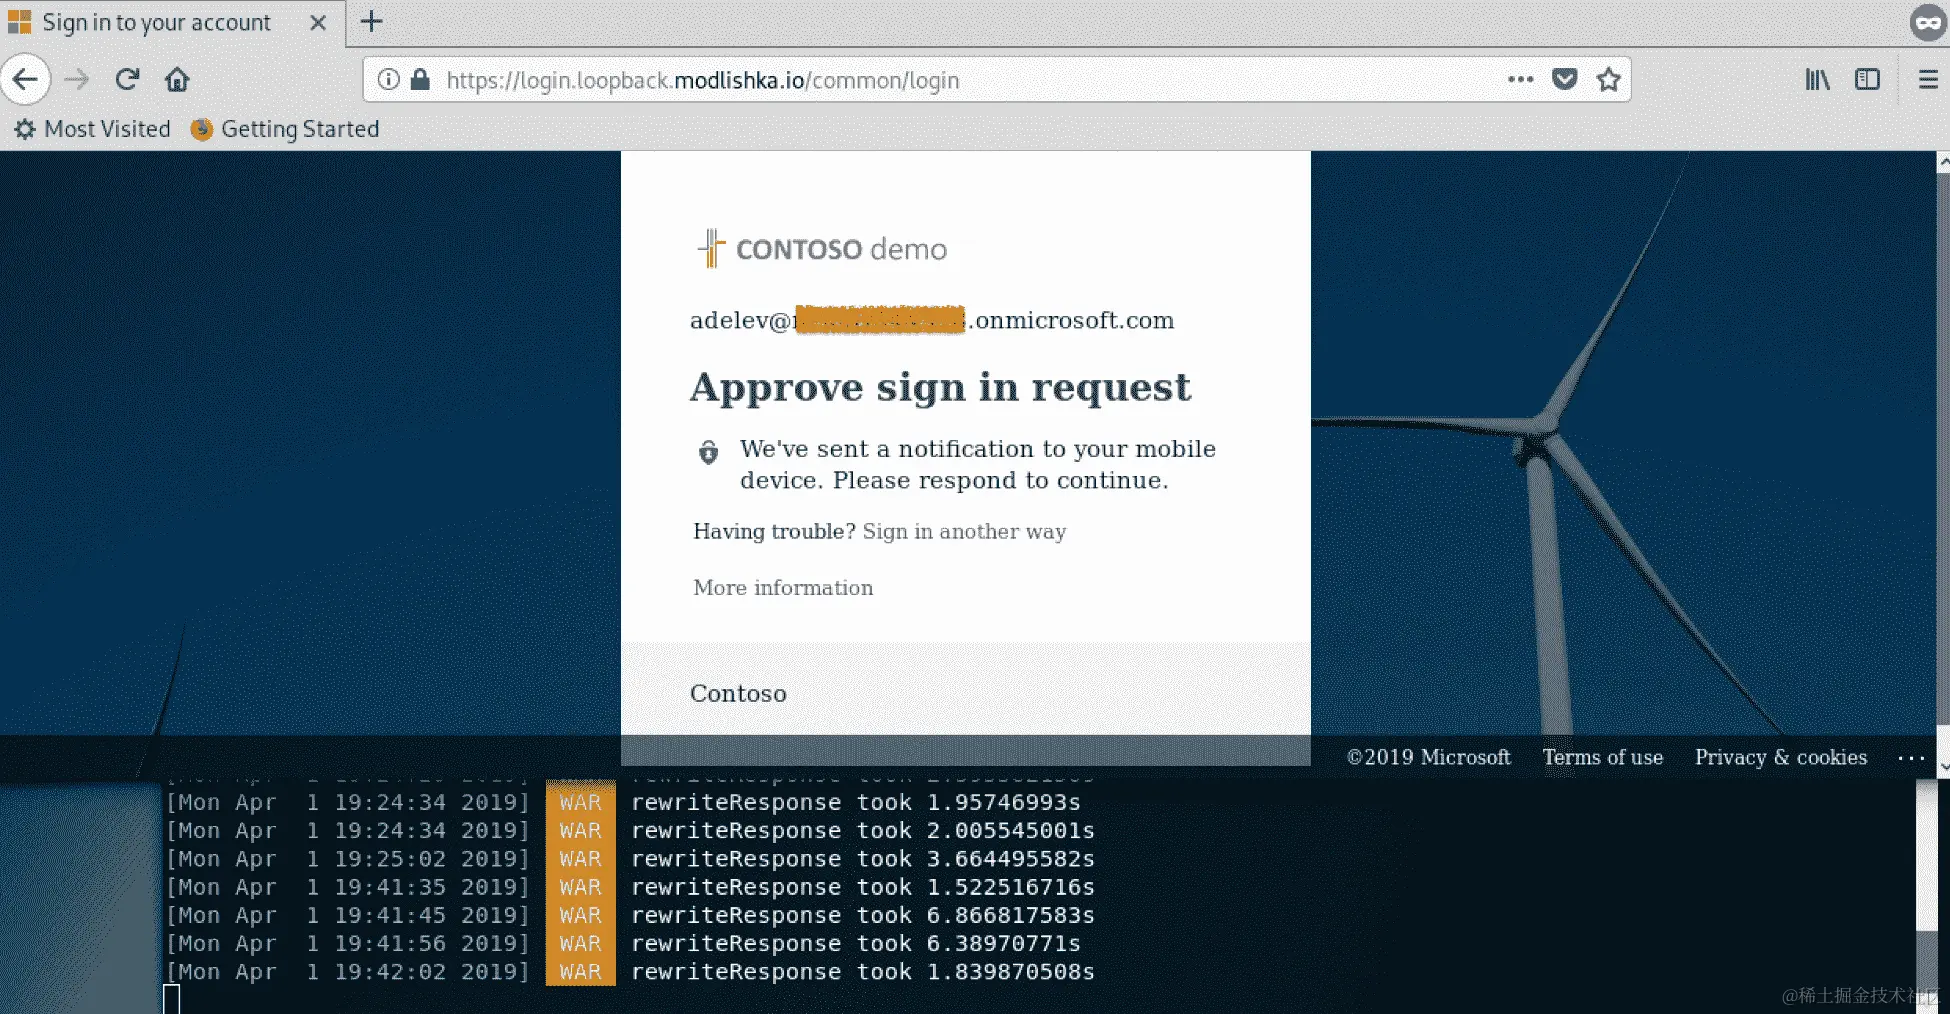Save page to Pocket
This screenshot has width=1950, height=1014.
coord(1565,79)
